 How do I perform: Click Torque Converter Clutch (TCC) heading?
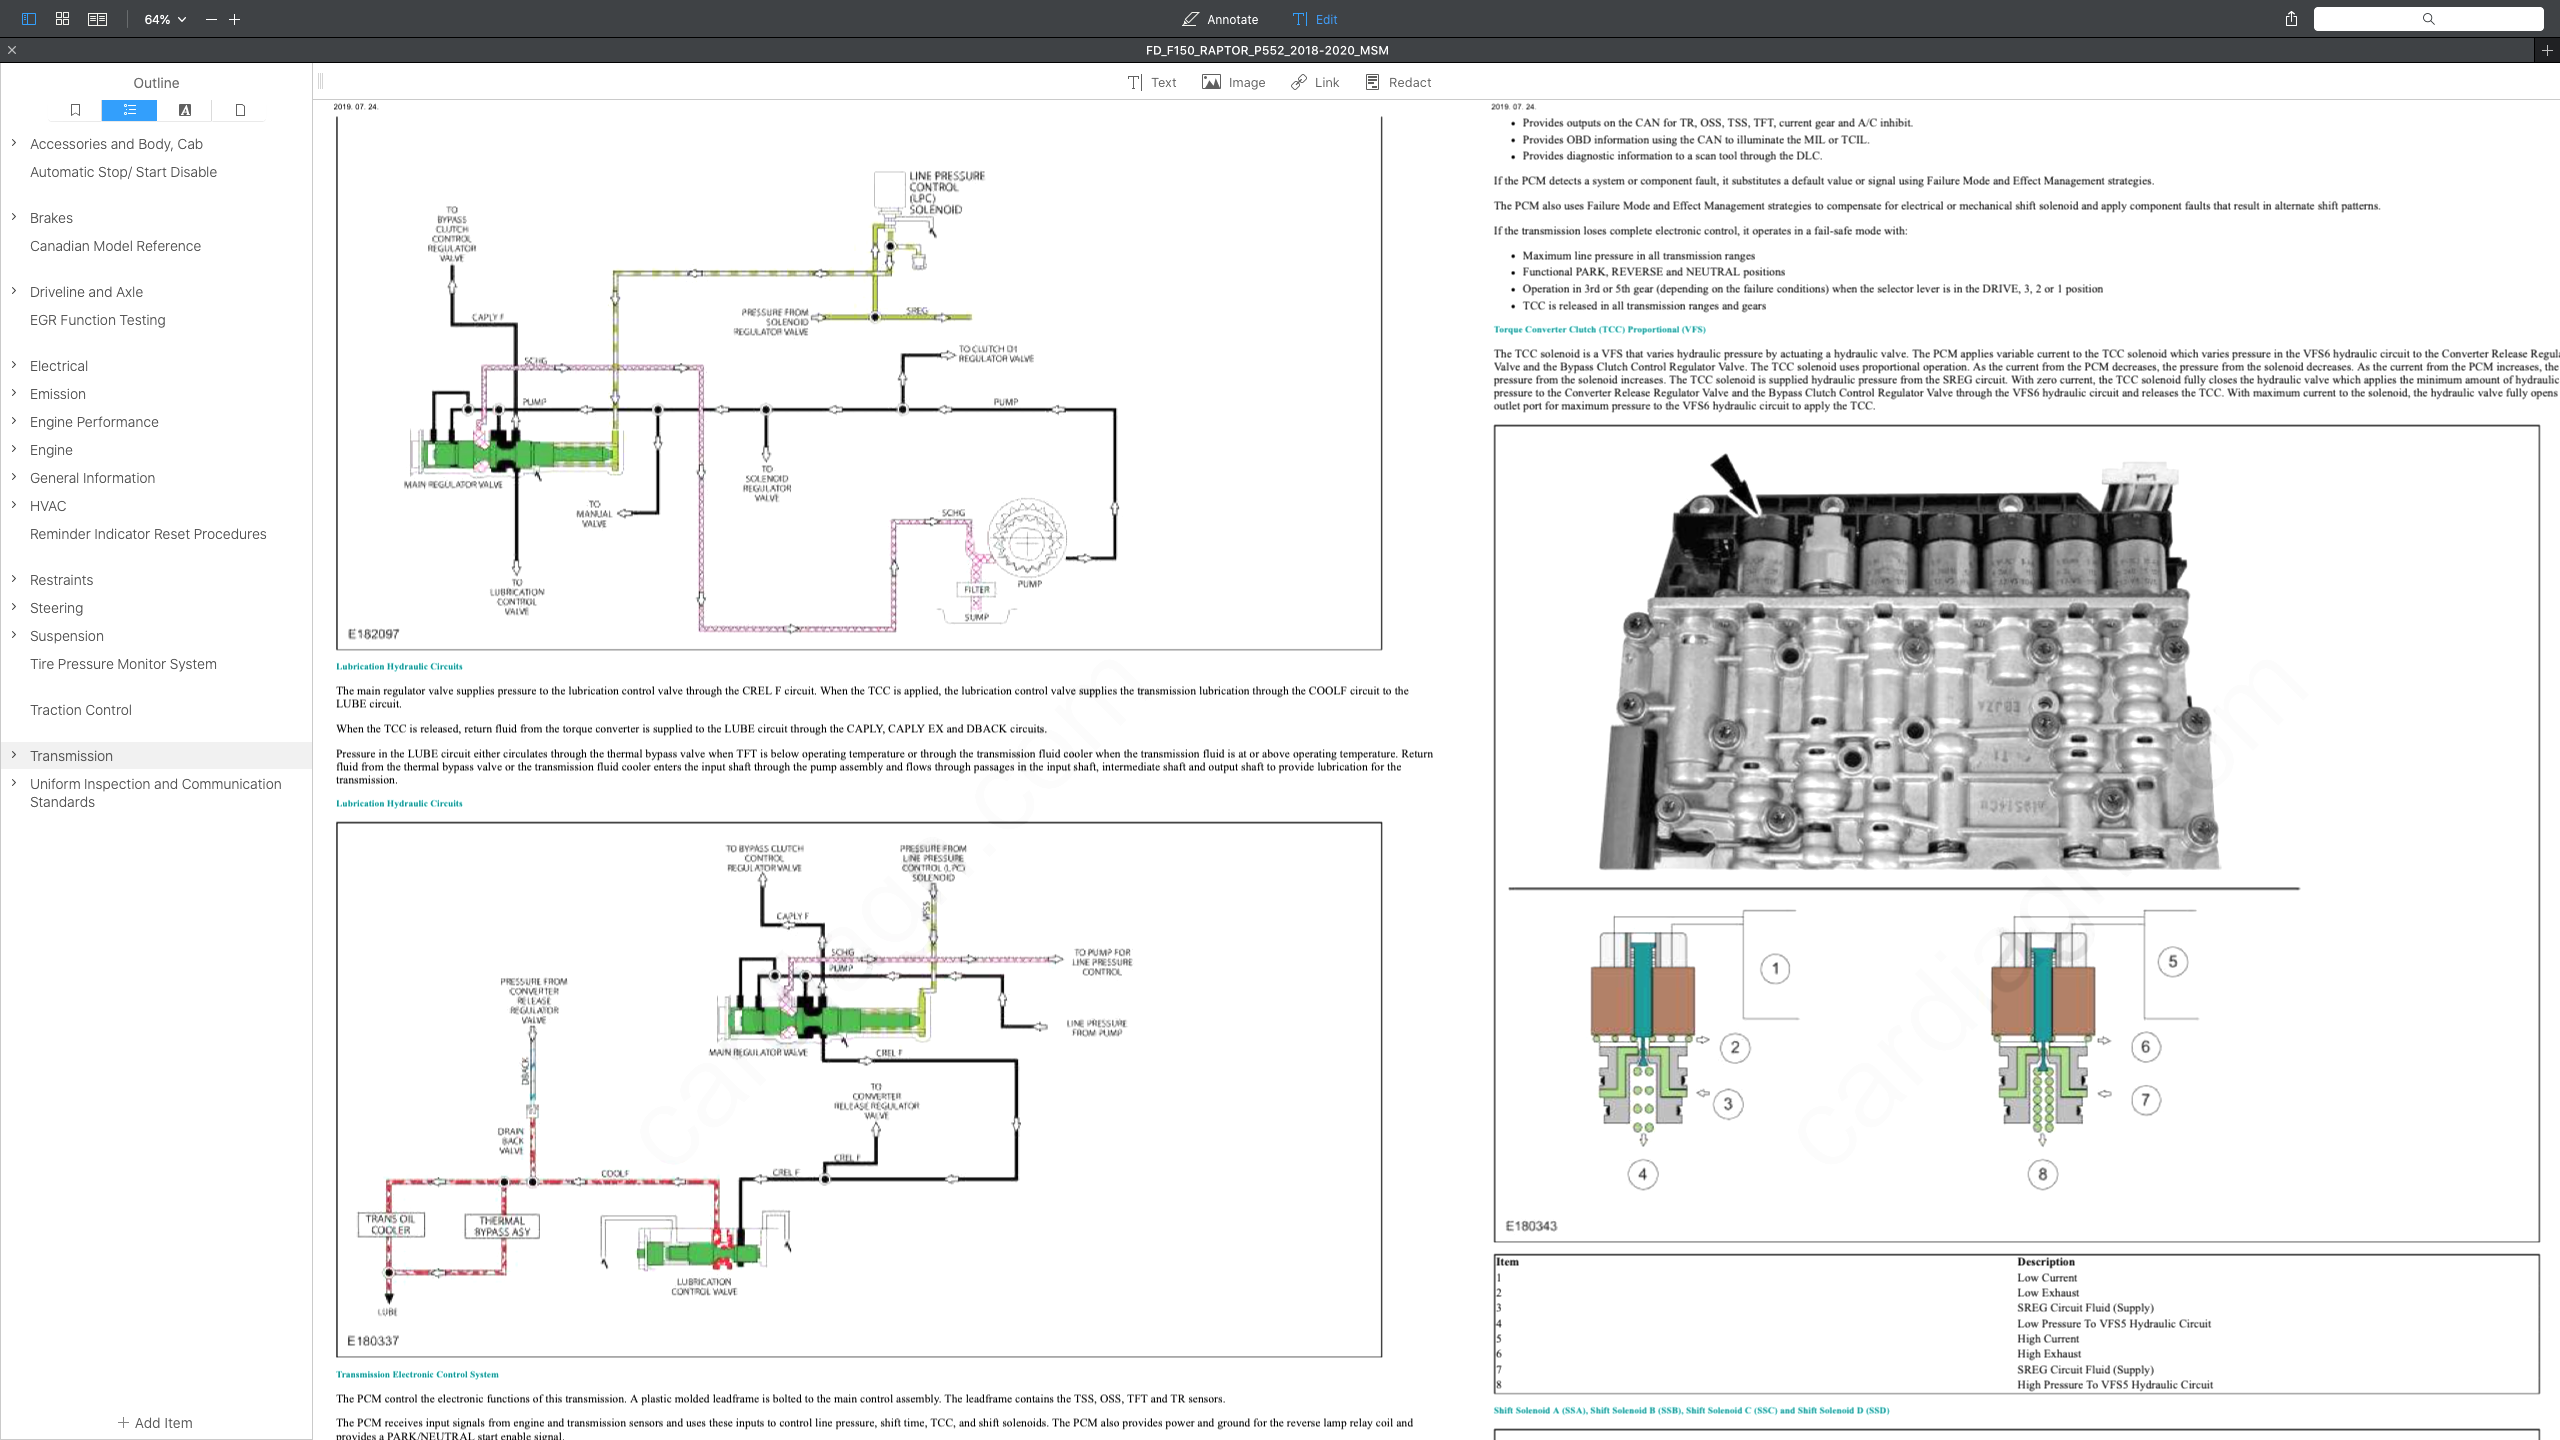pyautogui.click(x=1599, y=329)
